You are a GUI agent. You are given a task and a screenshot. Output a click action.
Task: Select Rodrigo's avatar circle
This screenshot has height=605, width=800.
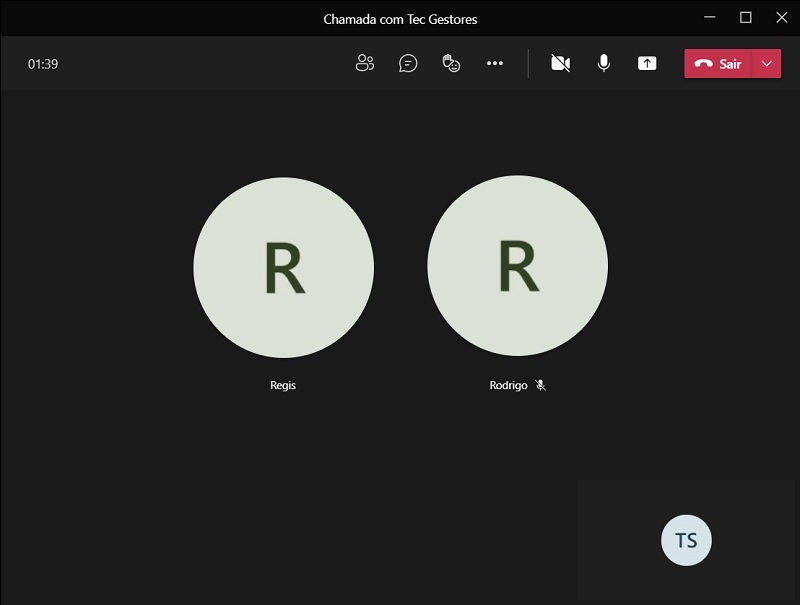(517, 267)
